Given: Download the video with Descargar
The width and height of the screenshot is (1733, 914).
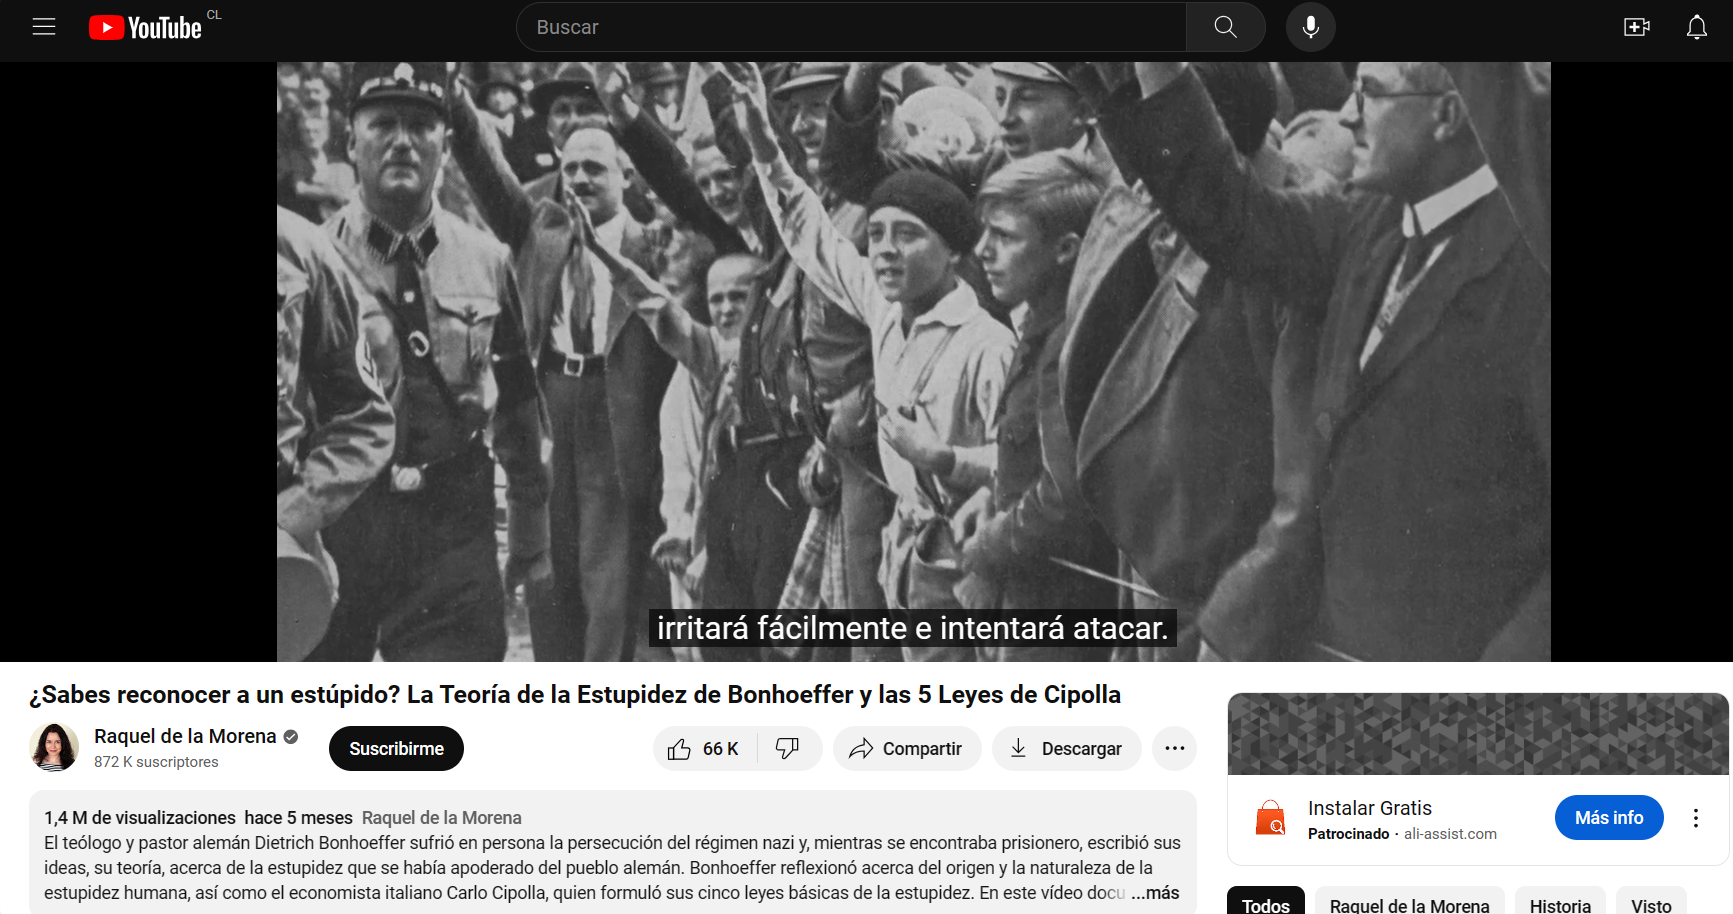Looking at the screenshot, I should [x=1066, y=748].
